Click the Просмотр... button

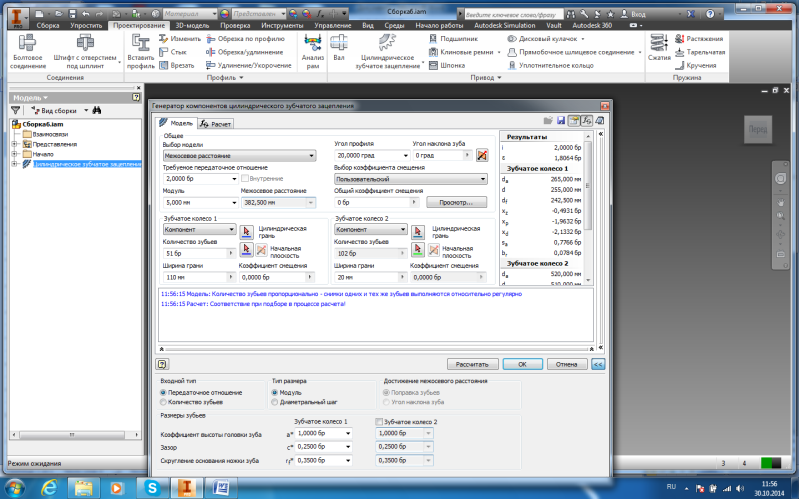(456, 202)
